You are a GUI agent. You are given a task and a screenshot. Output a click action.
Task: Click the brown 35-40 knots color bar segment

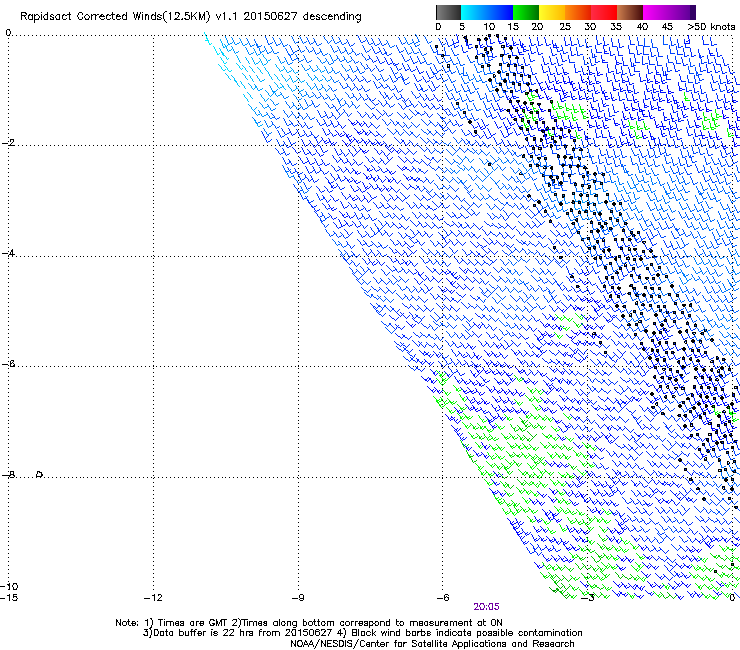pos(630,12)
